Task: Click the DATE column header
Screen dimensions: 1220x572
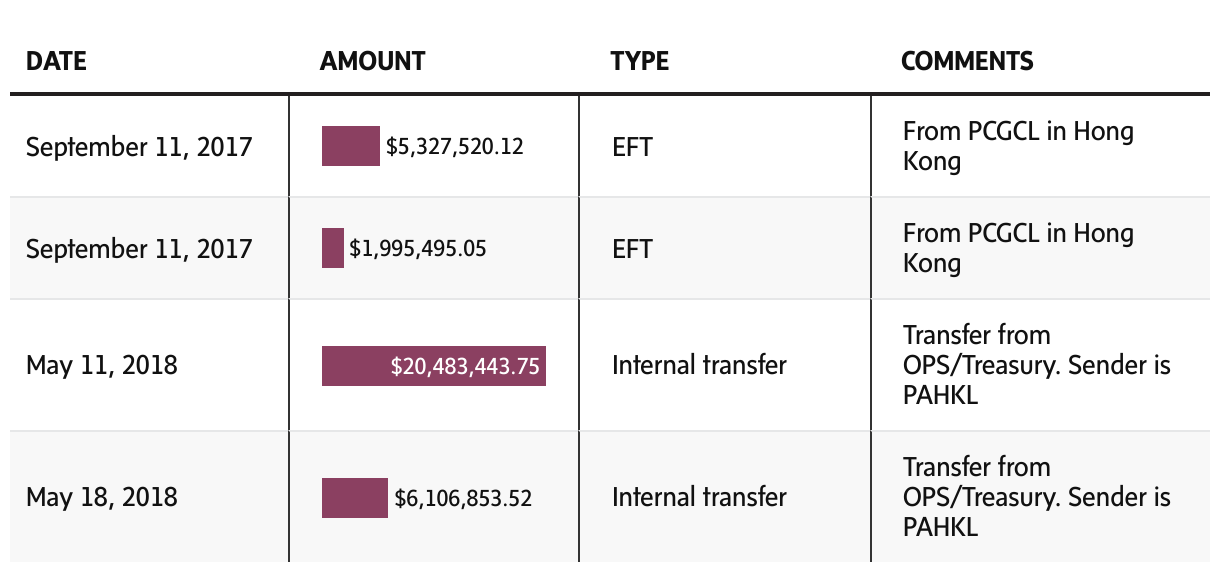Action: click(x=56, y=61)
